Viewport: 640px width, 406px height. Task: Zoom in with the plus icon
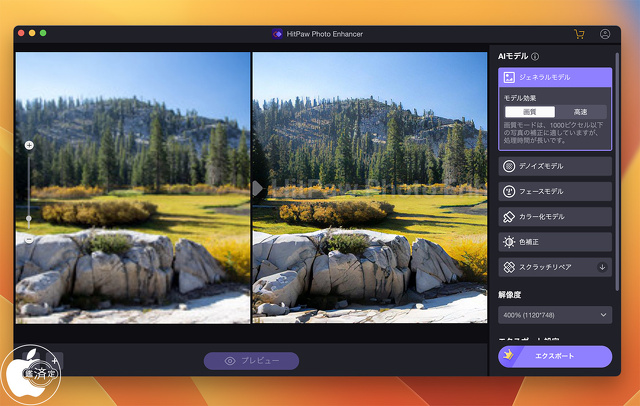tap(29, 145)
